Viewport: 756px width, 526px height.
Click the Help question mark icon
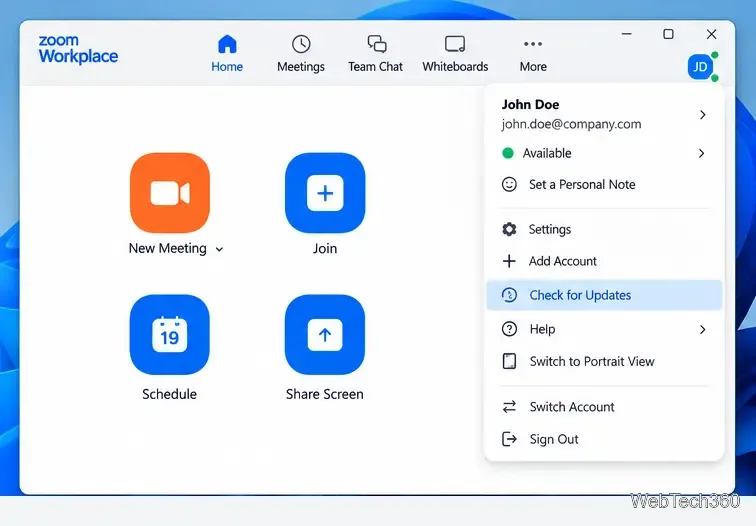(509, 329)
